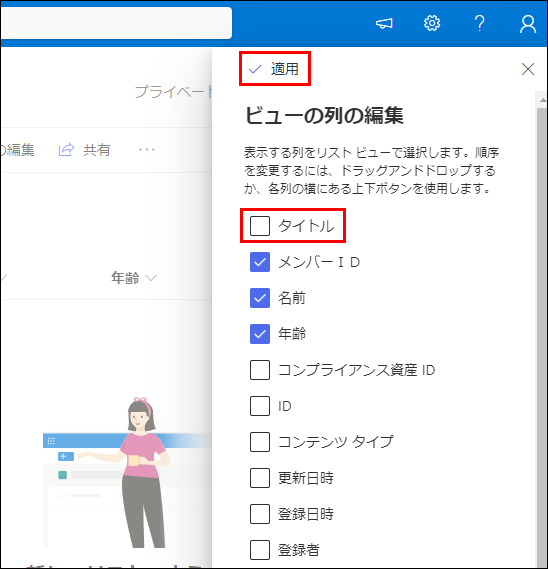Close the ビューの列の編集 panel
This screenshot has height=569, width=548.
coord(528,69)
